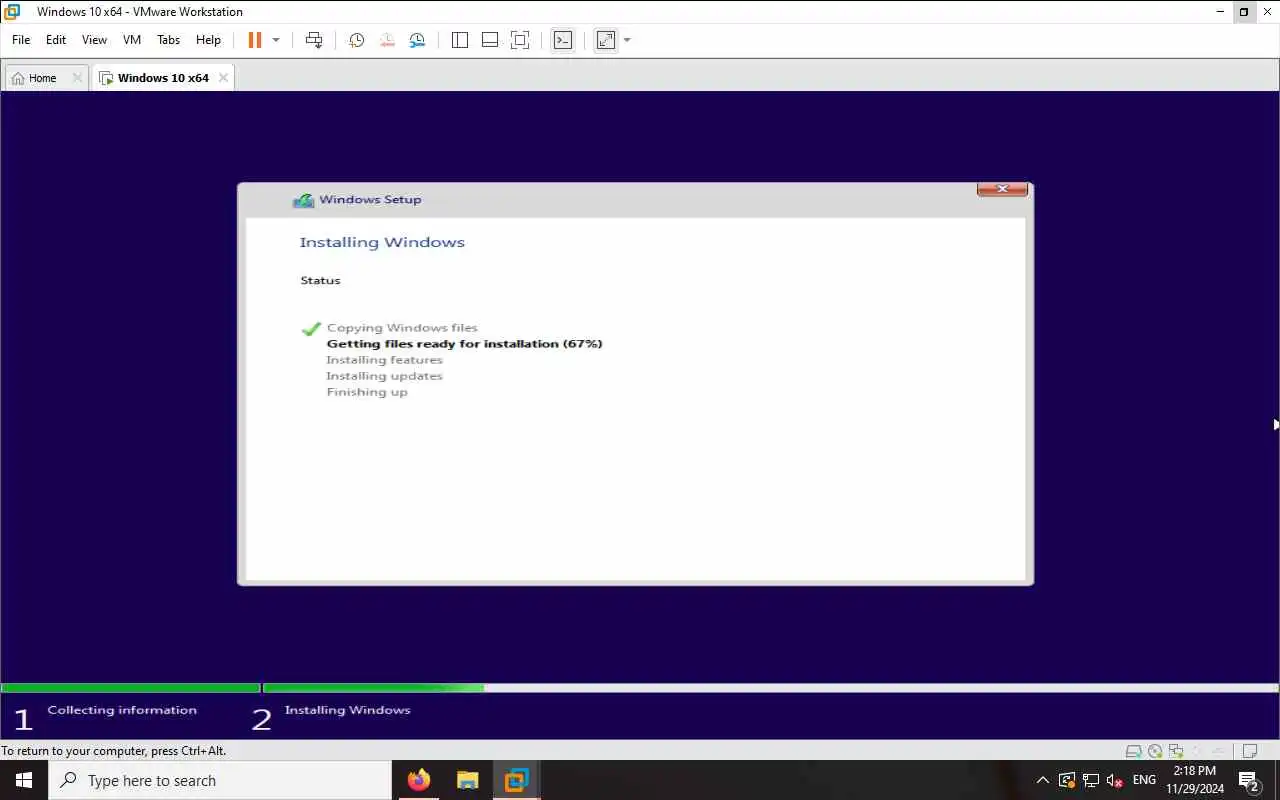Image resolution: width=1280 pixels, height=800 pixels.
Task: Expand the stretch guest dropdown arrow
Action: 627,40
